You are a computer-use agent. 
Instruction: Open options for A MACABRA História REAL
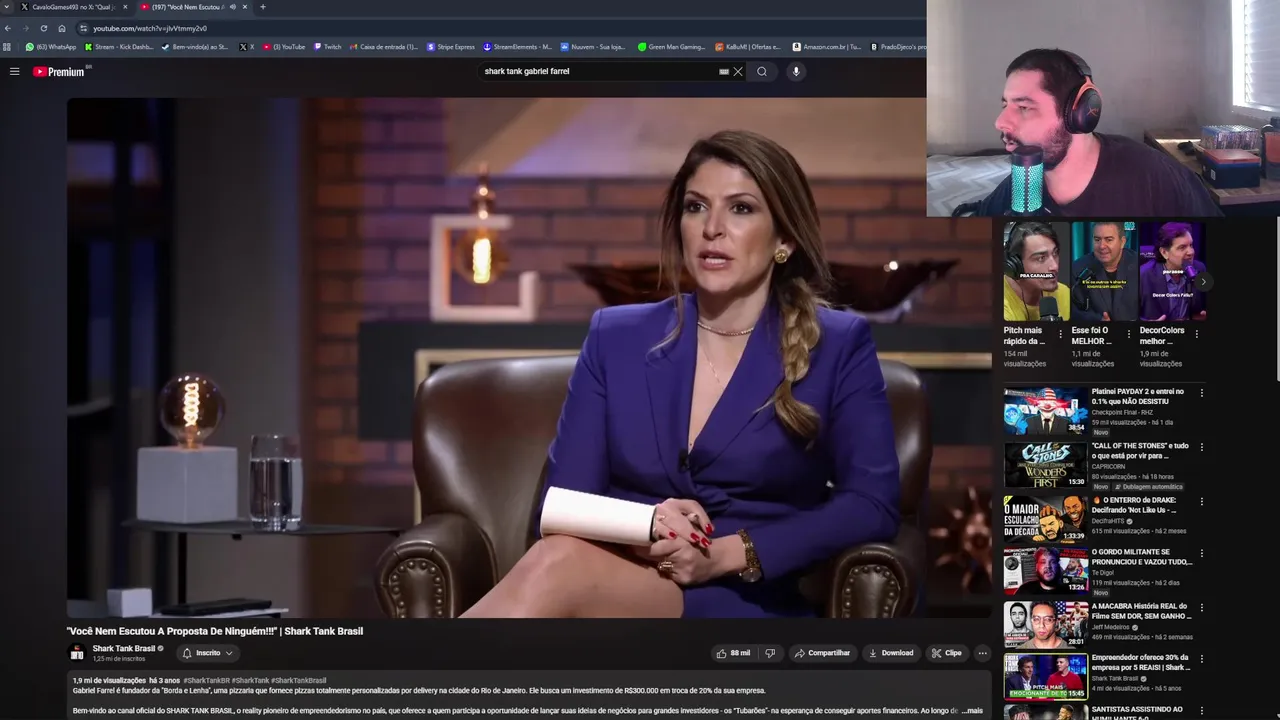click(x=1202, y=607)
